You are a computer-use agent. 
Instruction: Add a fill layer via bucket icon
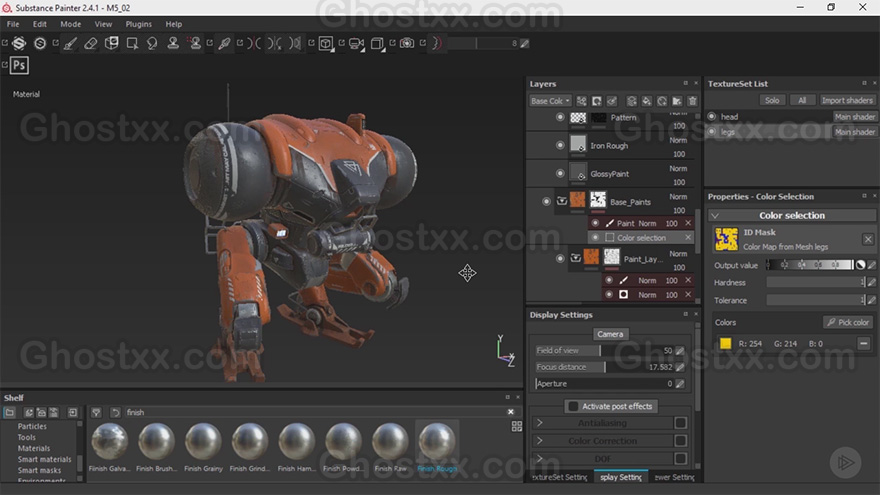click(x=647, y=101)
